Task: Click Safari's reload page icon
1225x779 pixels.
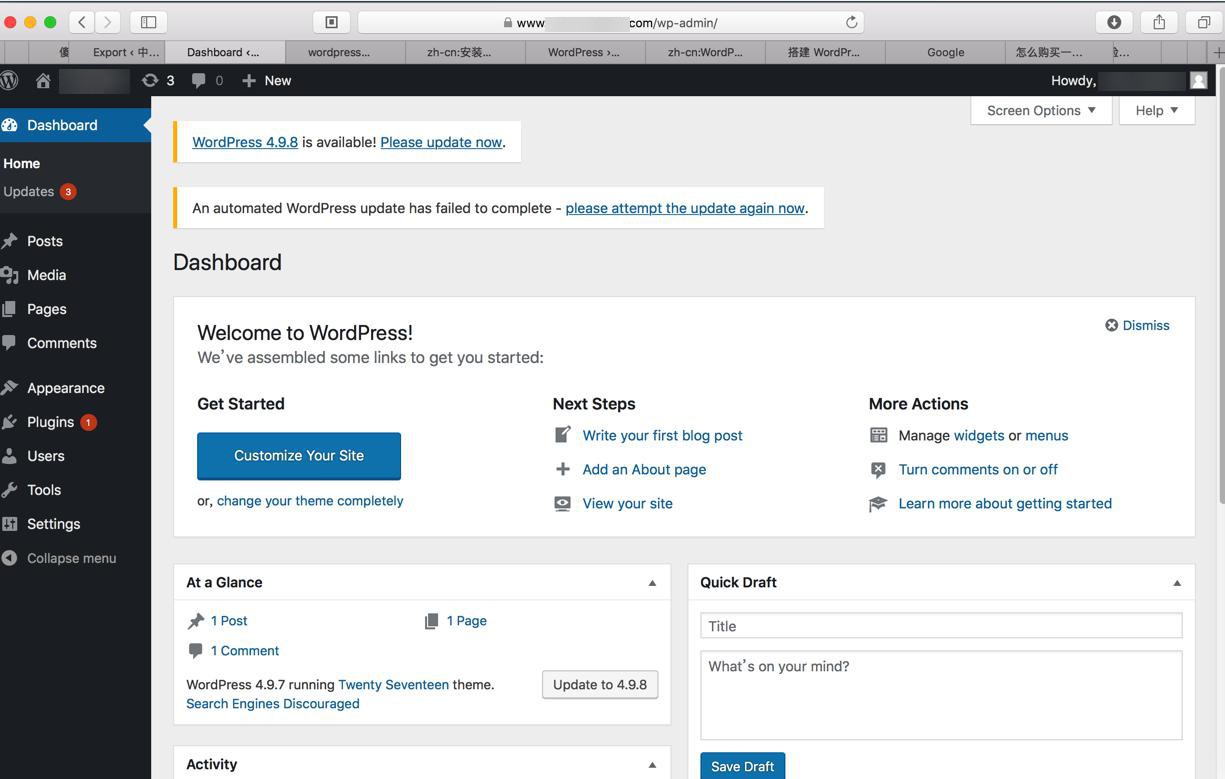Action: (852, 22)
